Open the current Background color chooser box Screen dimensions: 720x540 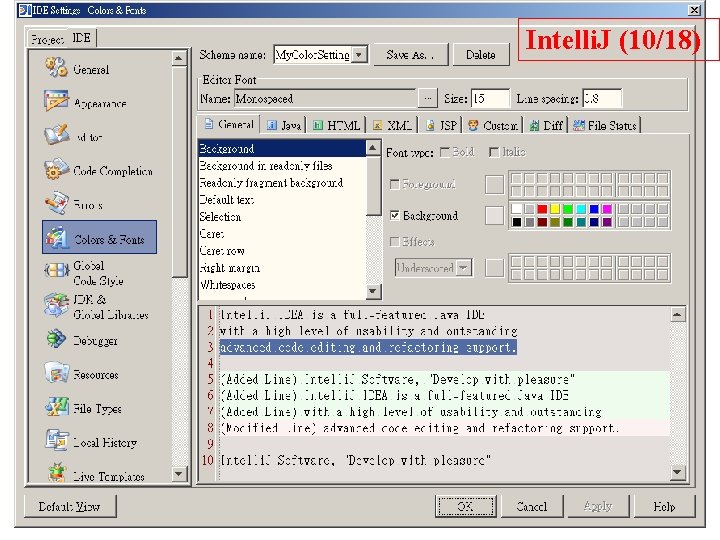495,215
